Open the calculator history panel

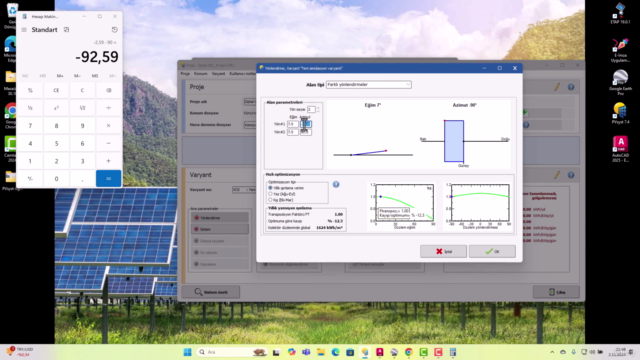[114, 30]
